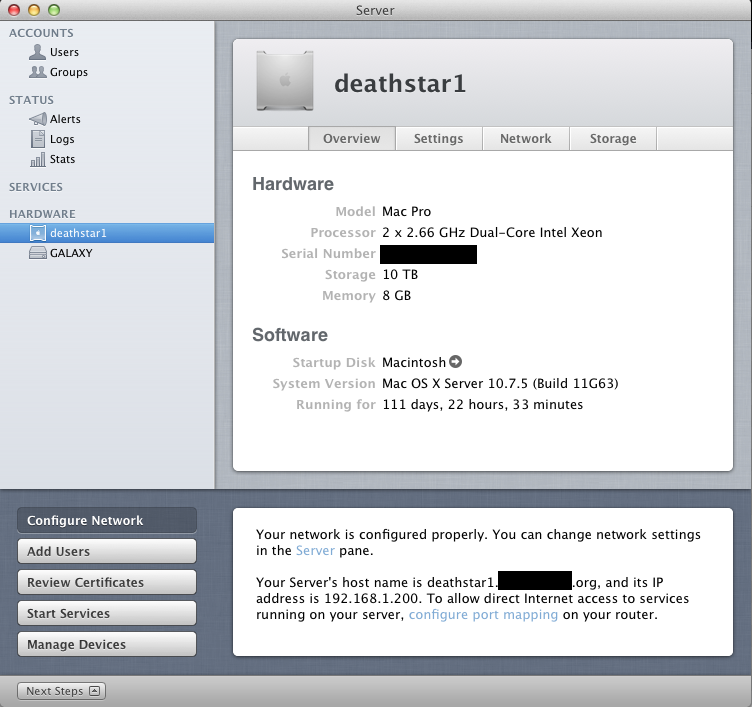Click the arrow icon next to Macintosh
Image resolution: width=752 pixels, height=707 pixels.
pos(456,362)
